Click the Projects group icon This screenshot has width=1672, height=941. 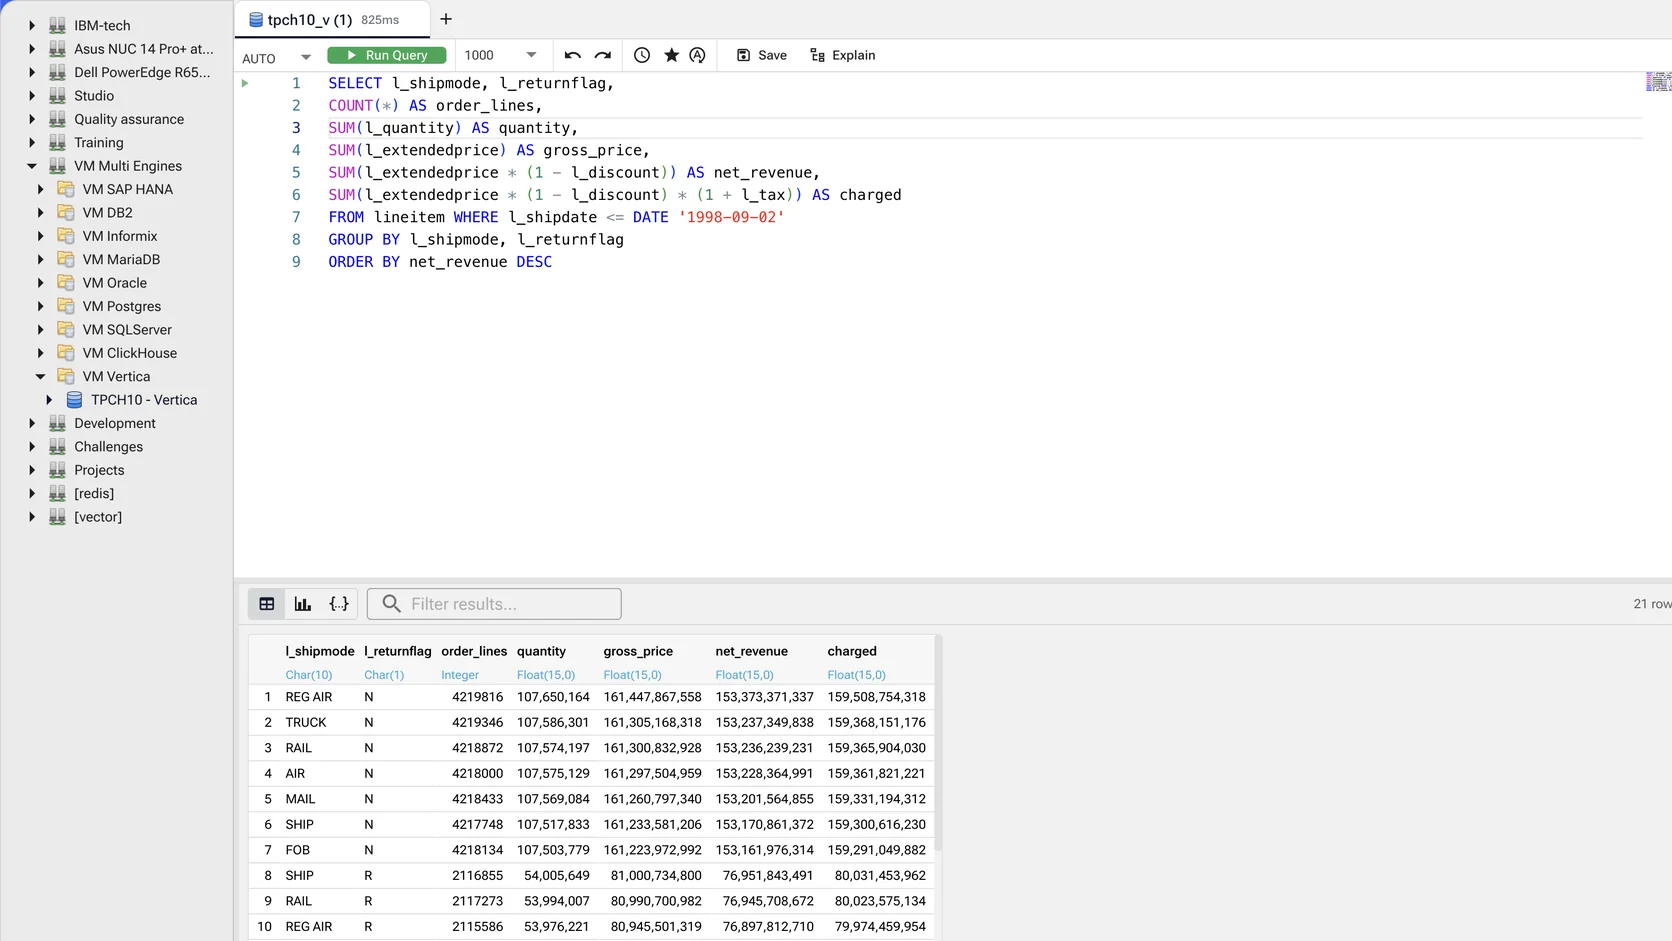click(x=57, y=470)
